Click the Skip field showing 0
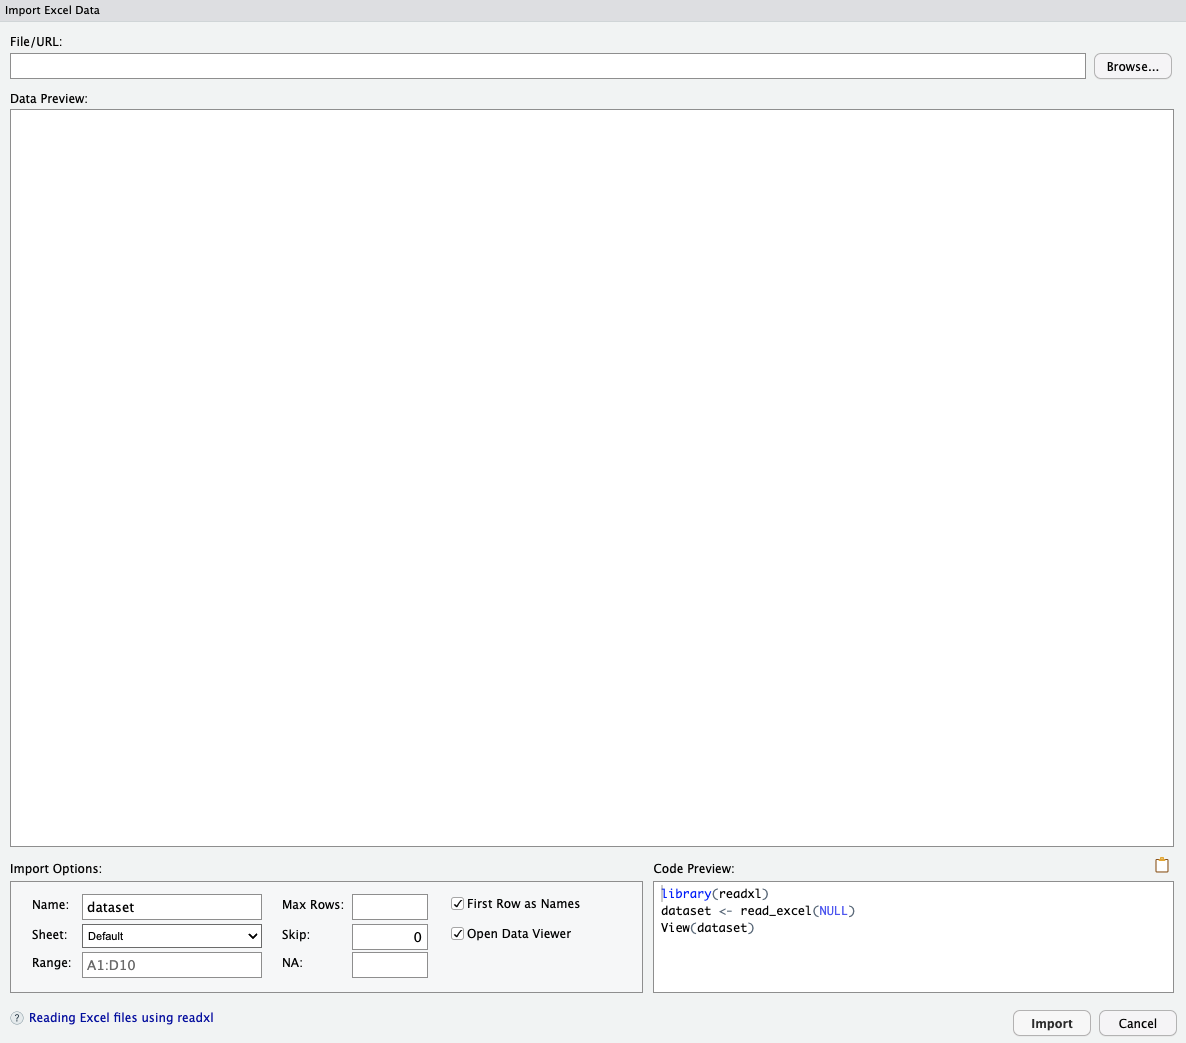Viewport: 1186px width, 1043px height. pyautogui.click(x=389, y=936)
